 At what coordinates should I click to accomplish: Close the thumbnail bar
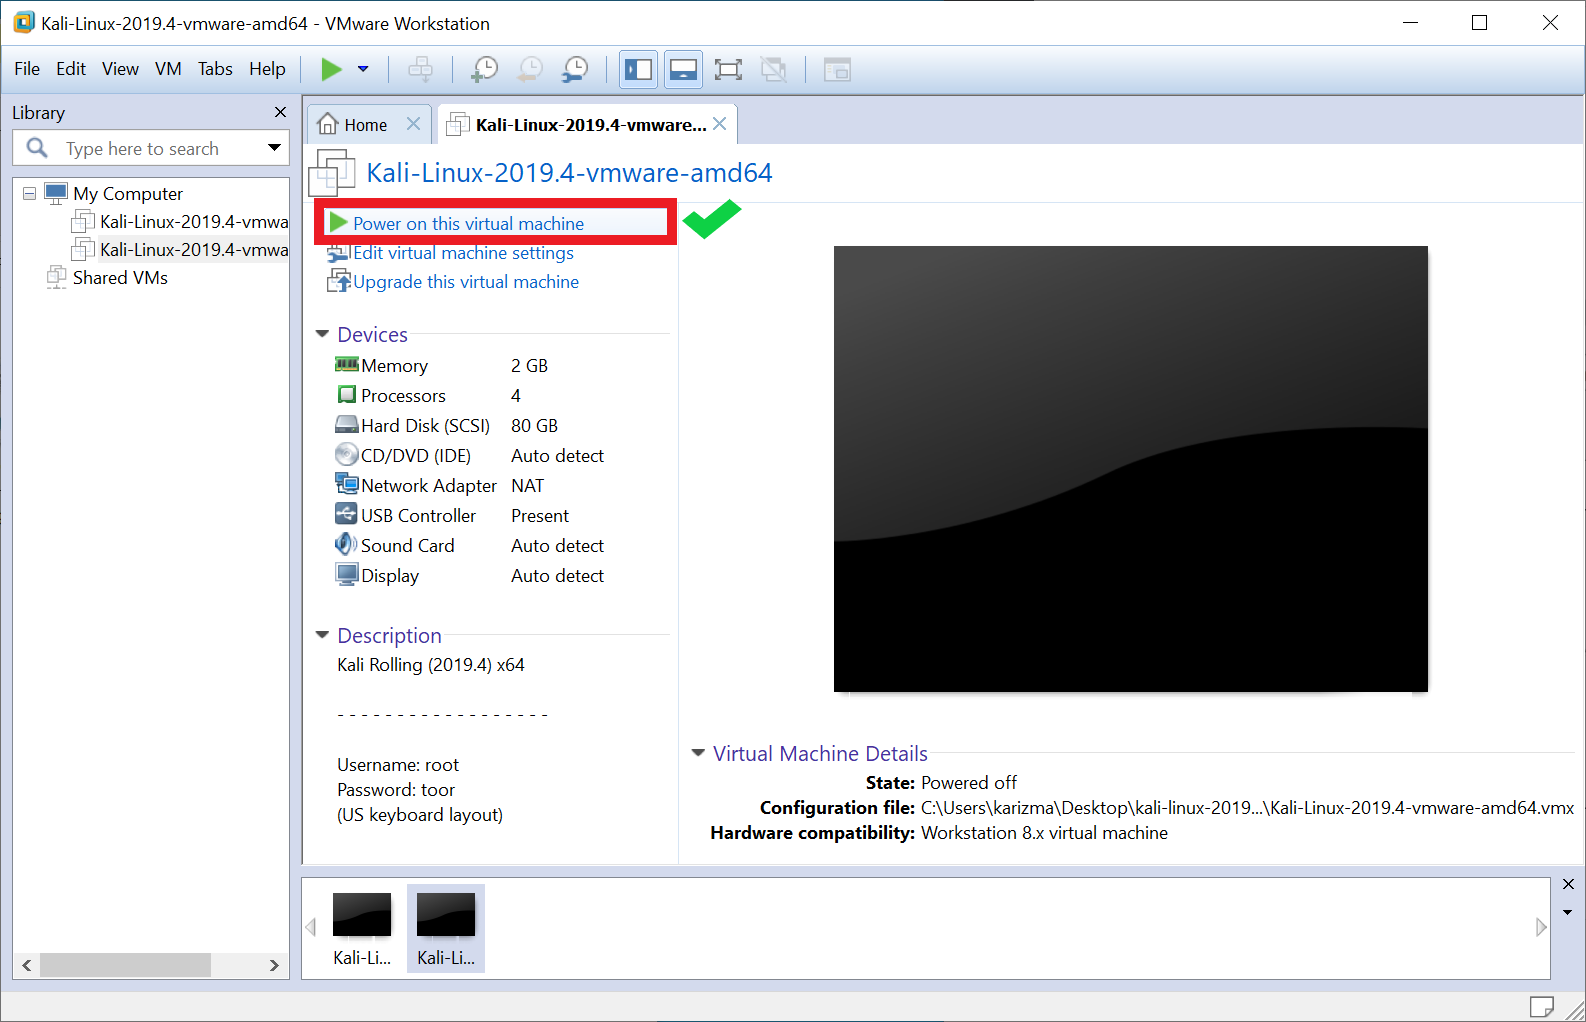(x=1568, y=884)
